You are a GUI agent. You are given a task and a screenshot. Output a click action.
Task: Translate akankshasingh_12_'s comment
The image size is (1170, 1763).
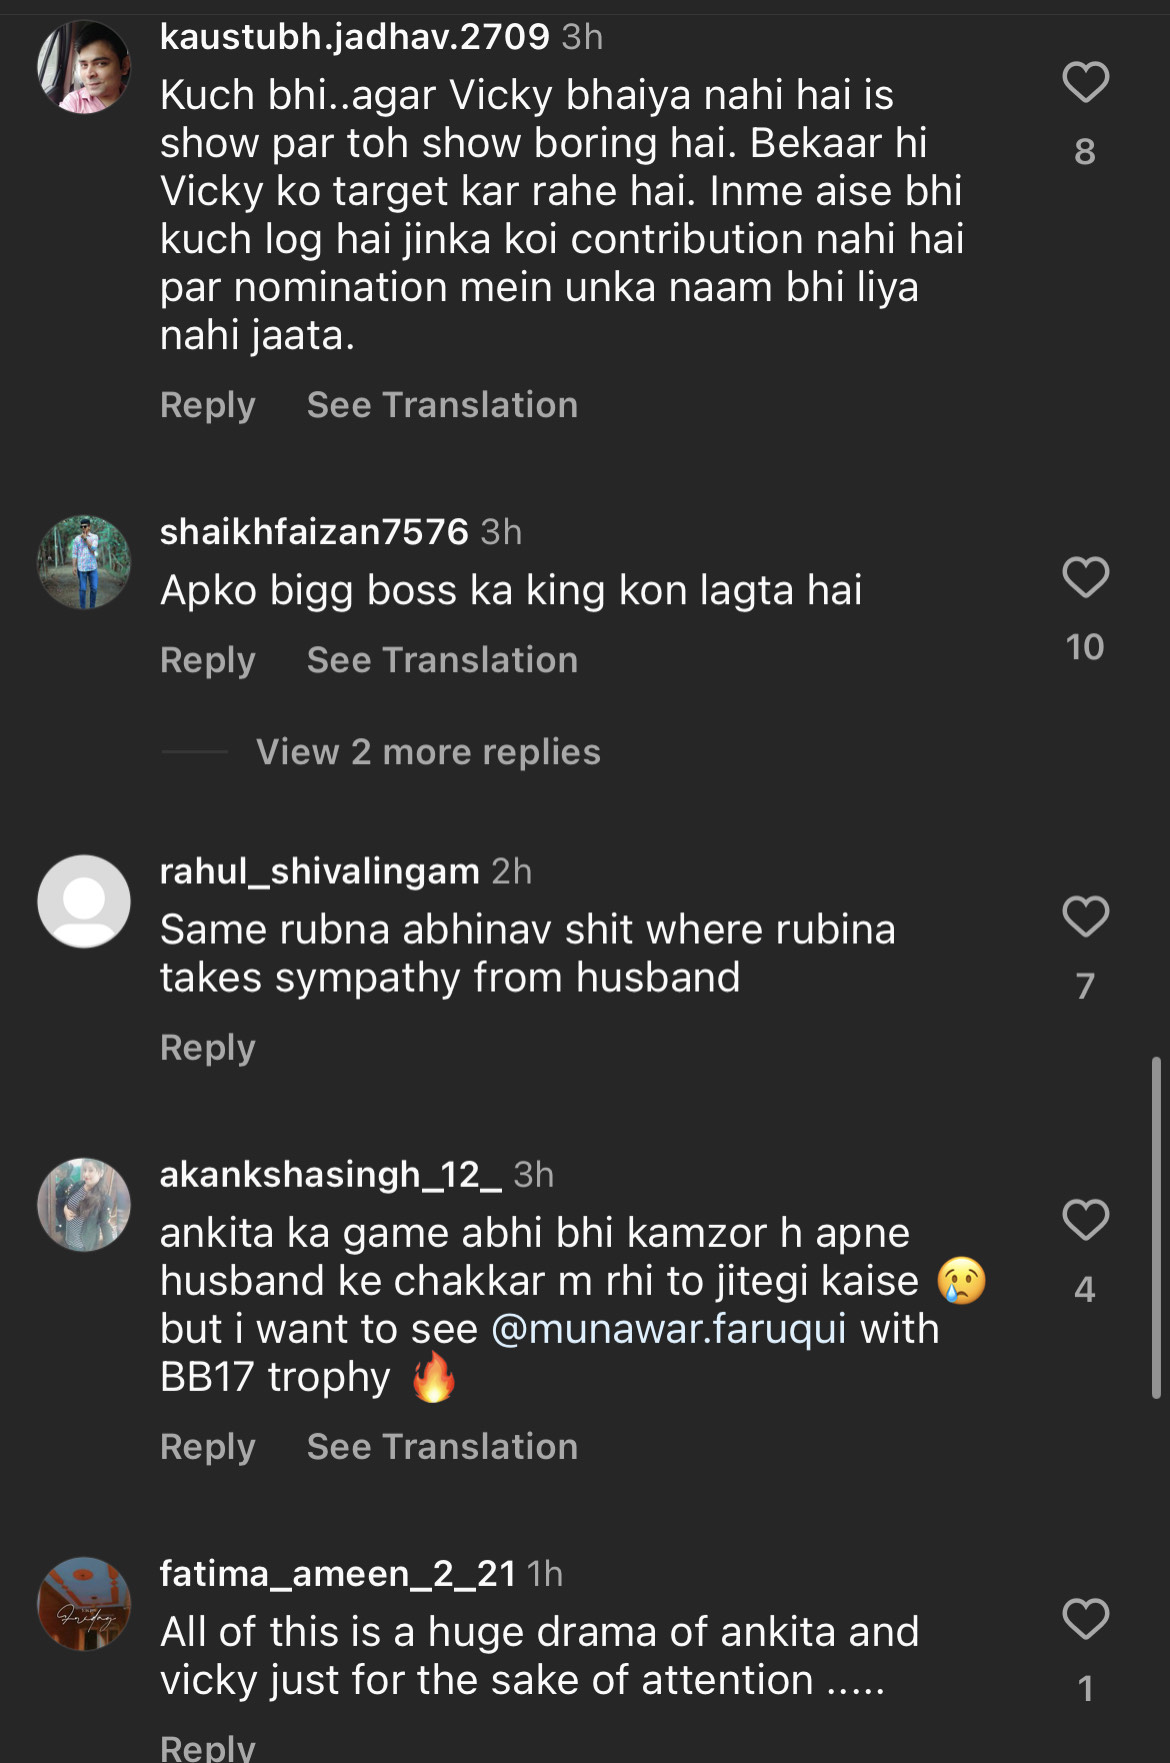(x=442, y=1447)
